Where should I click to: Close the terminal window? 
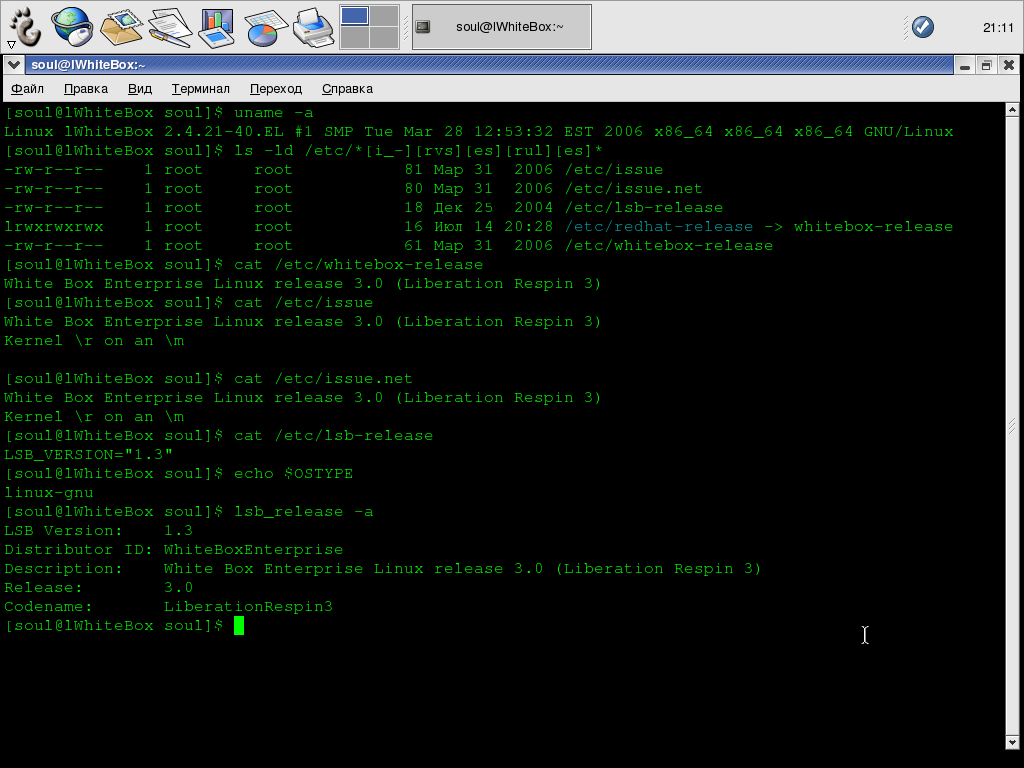(1008, 65)
